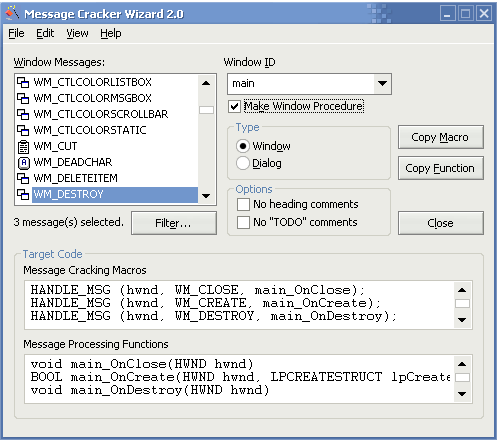This screenshot has width=497, height=440.
Task: Click the Copy Macro button
Action: click(440, 137)
